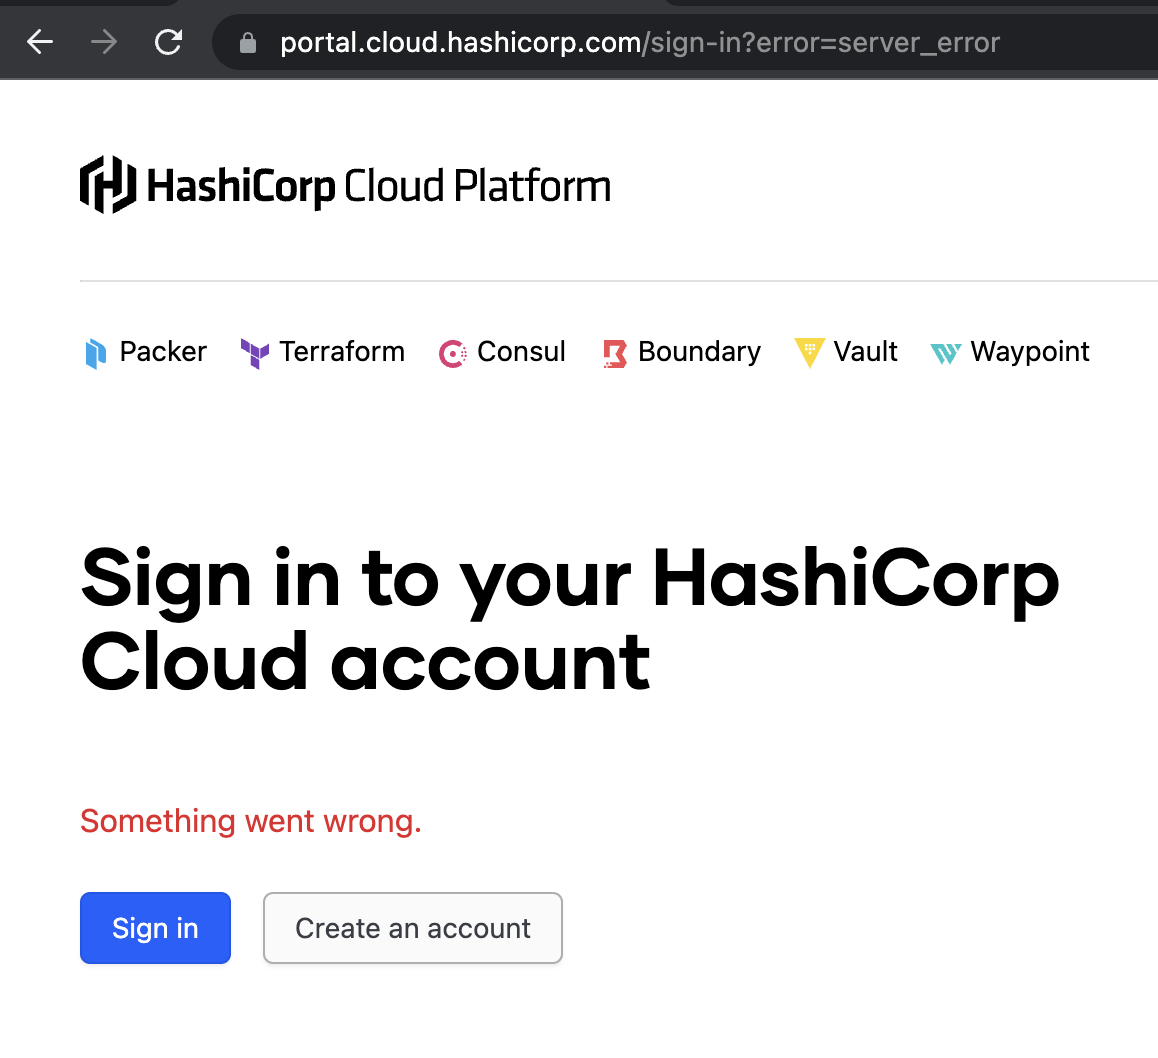Image resolution: width=1158 pixels, height=1058 pixels.
Task: Open the Packer text link
Action: point(163,352)
